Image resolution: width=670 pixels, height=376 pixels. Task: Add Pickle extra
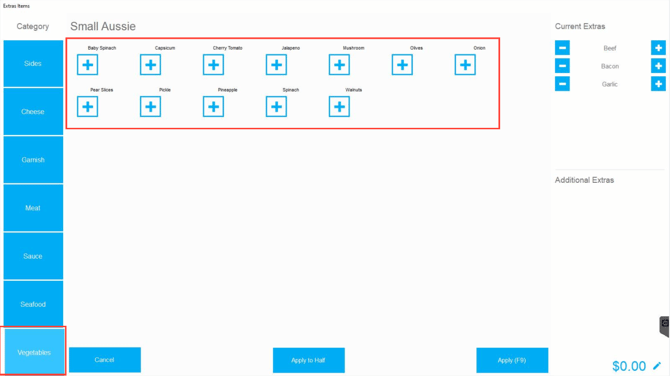point(150,107)
